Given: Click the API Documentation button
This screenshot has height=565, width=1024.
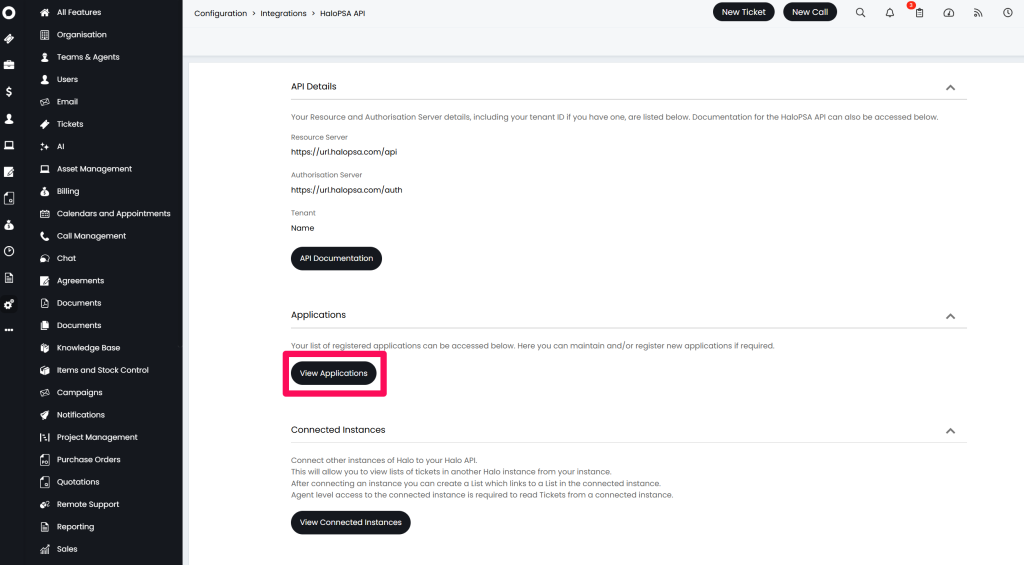Looking at the screenshot, I should click(x=336, y=258).
